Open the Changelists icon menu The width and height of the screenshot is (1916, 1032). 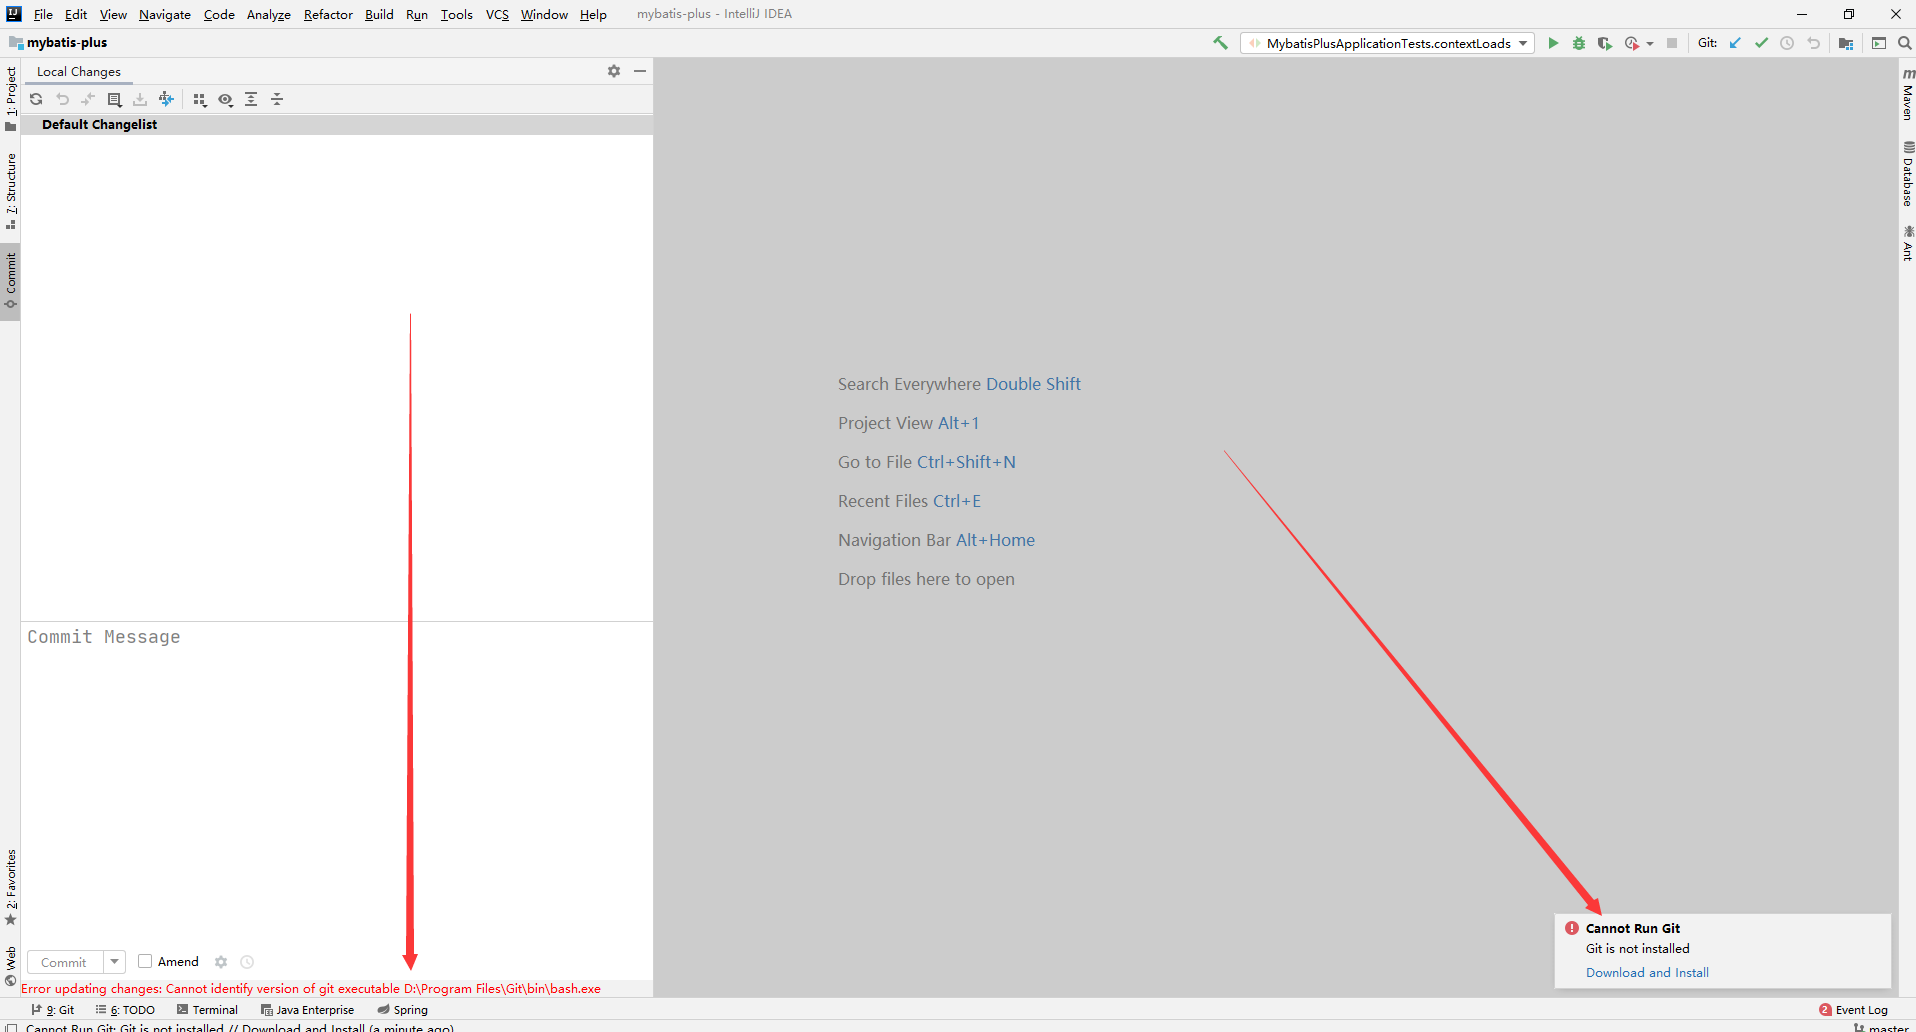114,99
